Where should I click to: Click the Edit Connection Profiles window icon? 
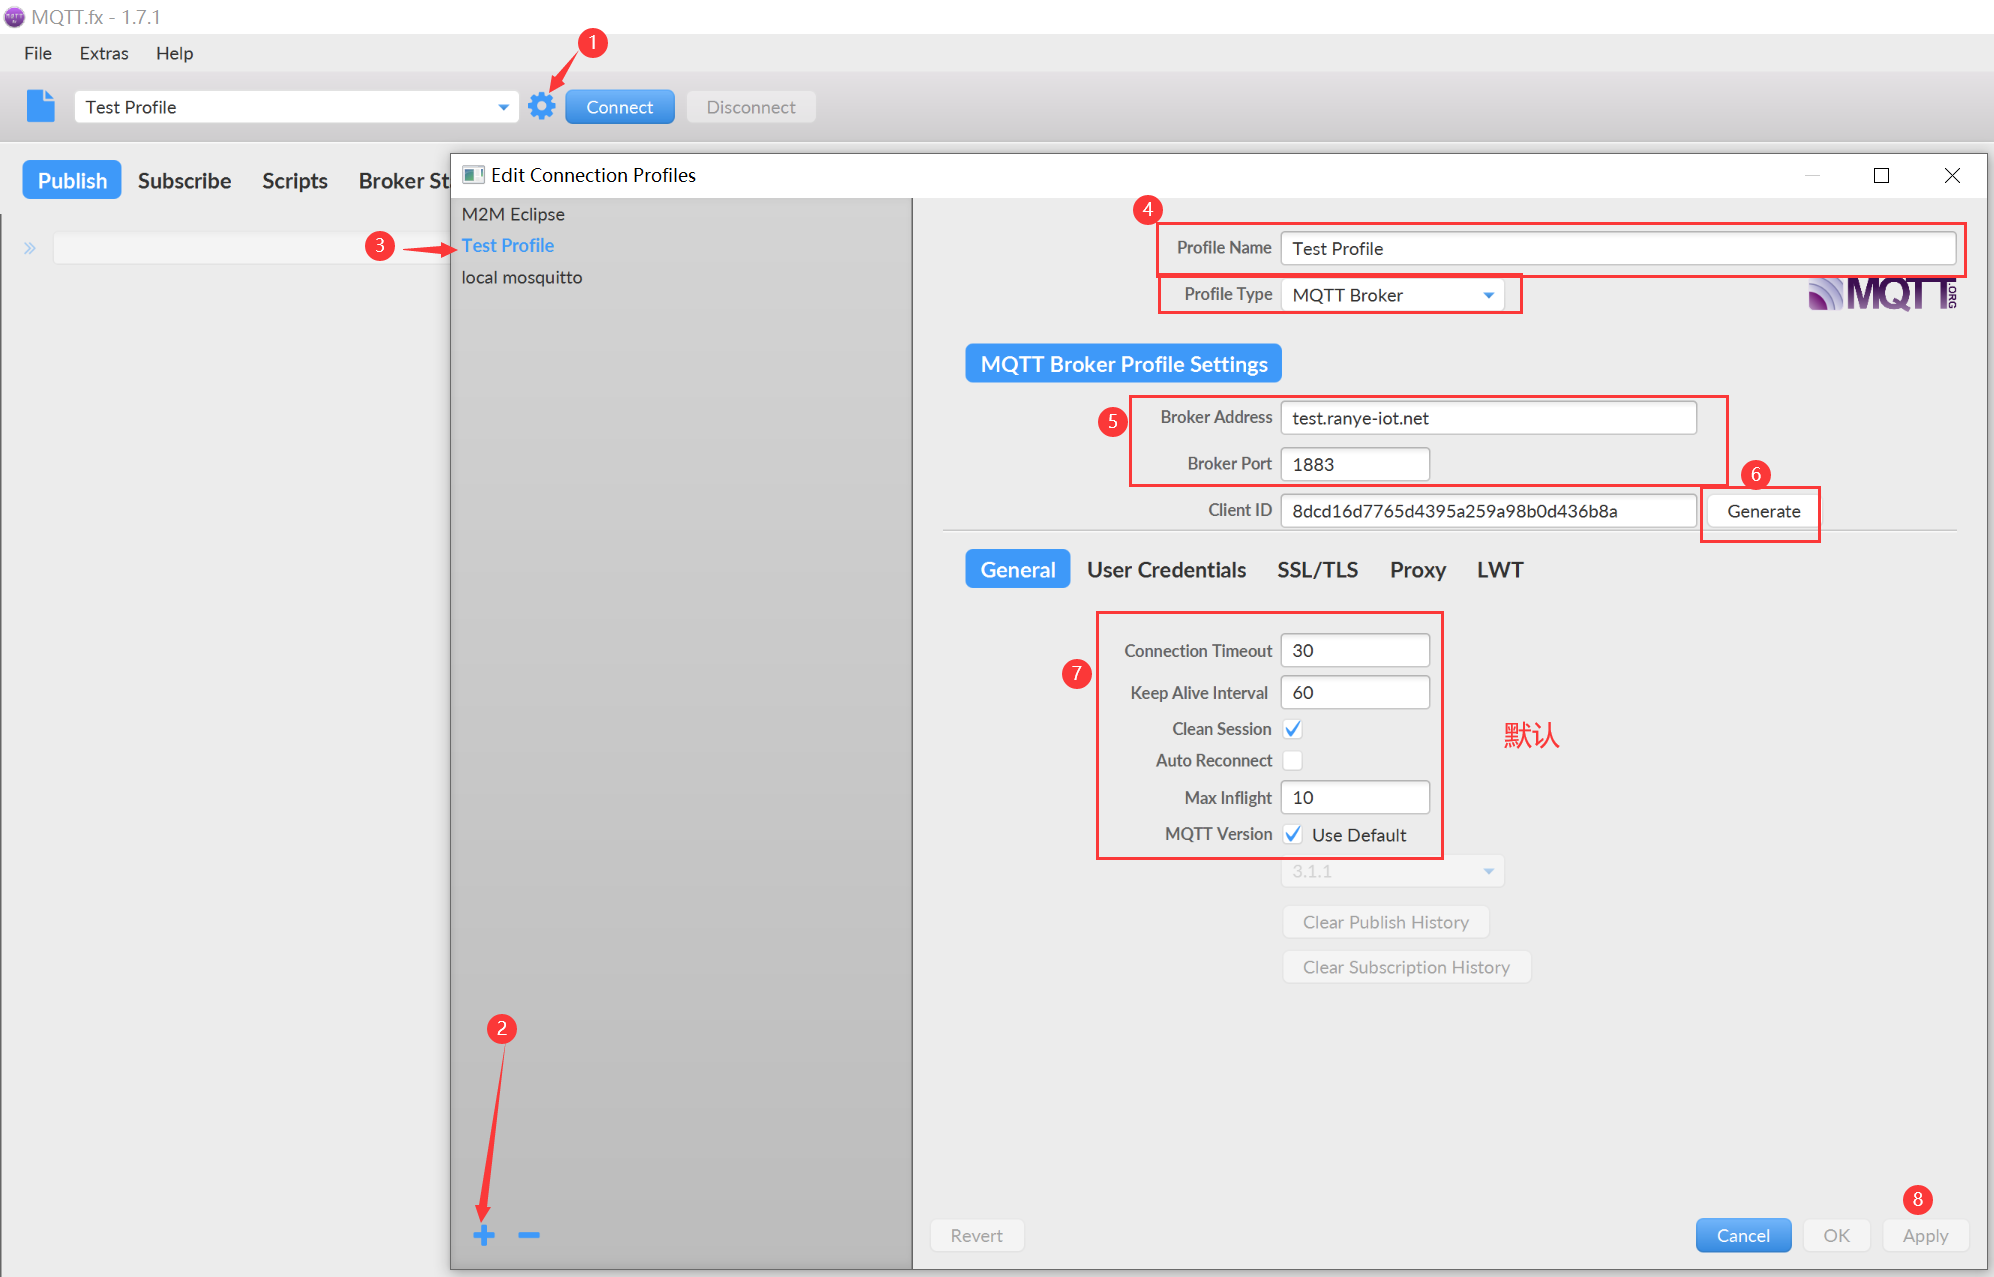[x=474, y=175]
